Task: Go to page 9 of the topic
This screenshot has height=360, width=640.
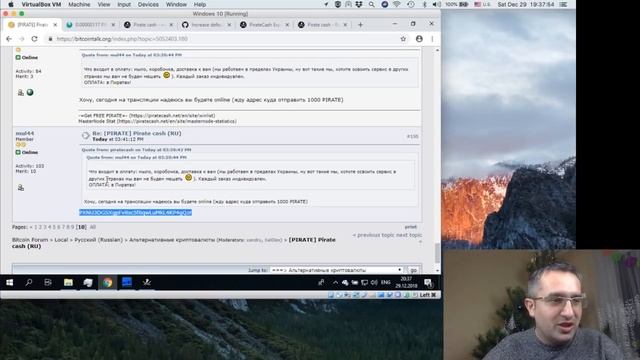Action: pyautogui.click(x=73, y=227)
